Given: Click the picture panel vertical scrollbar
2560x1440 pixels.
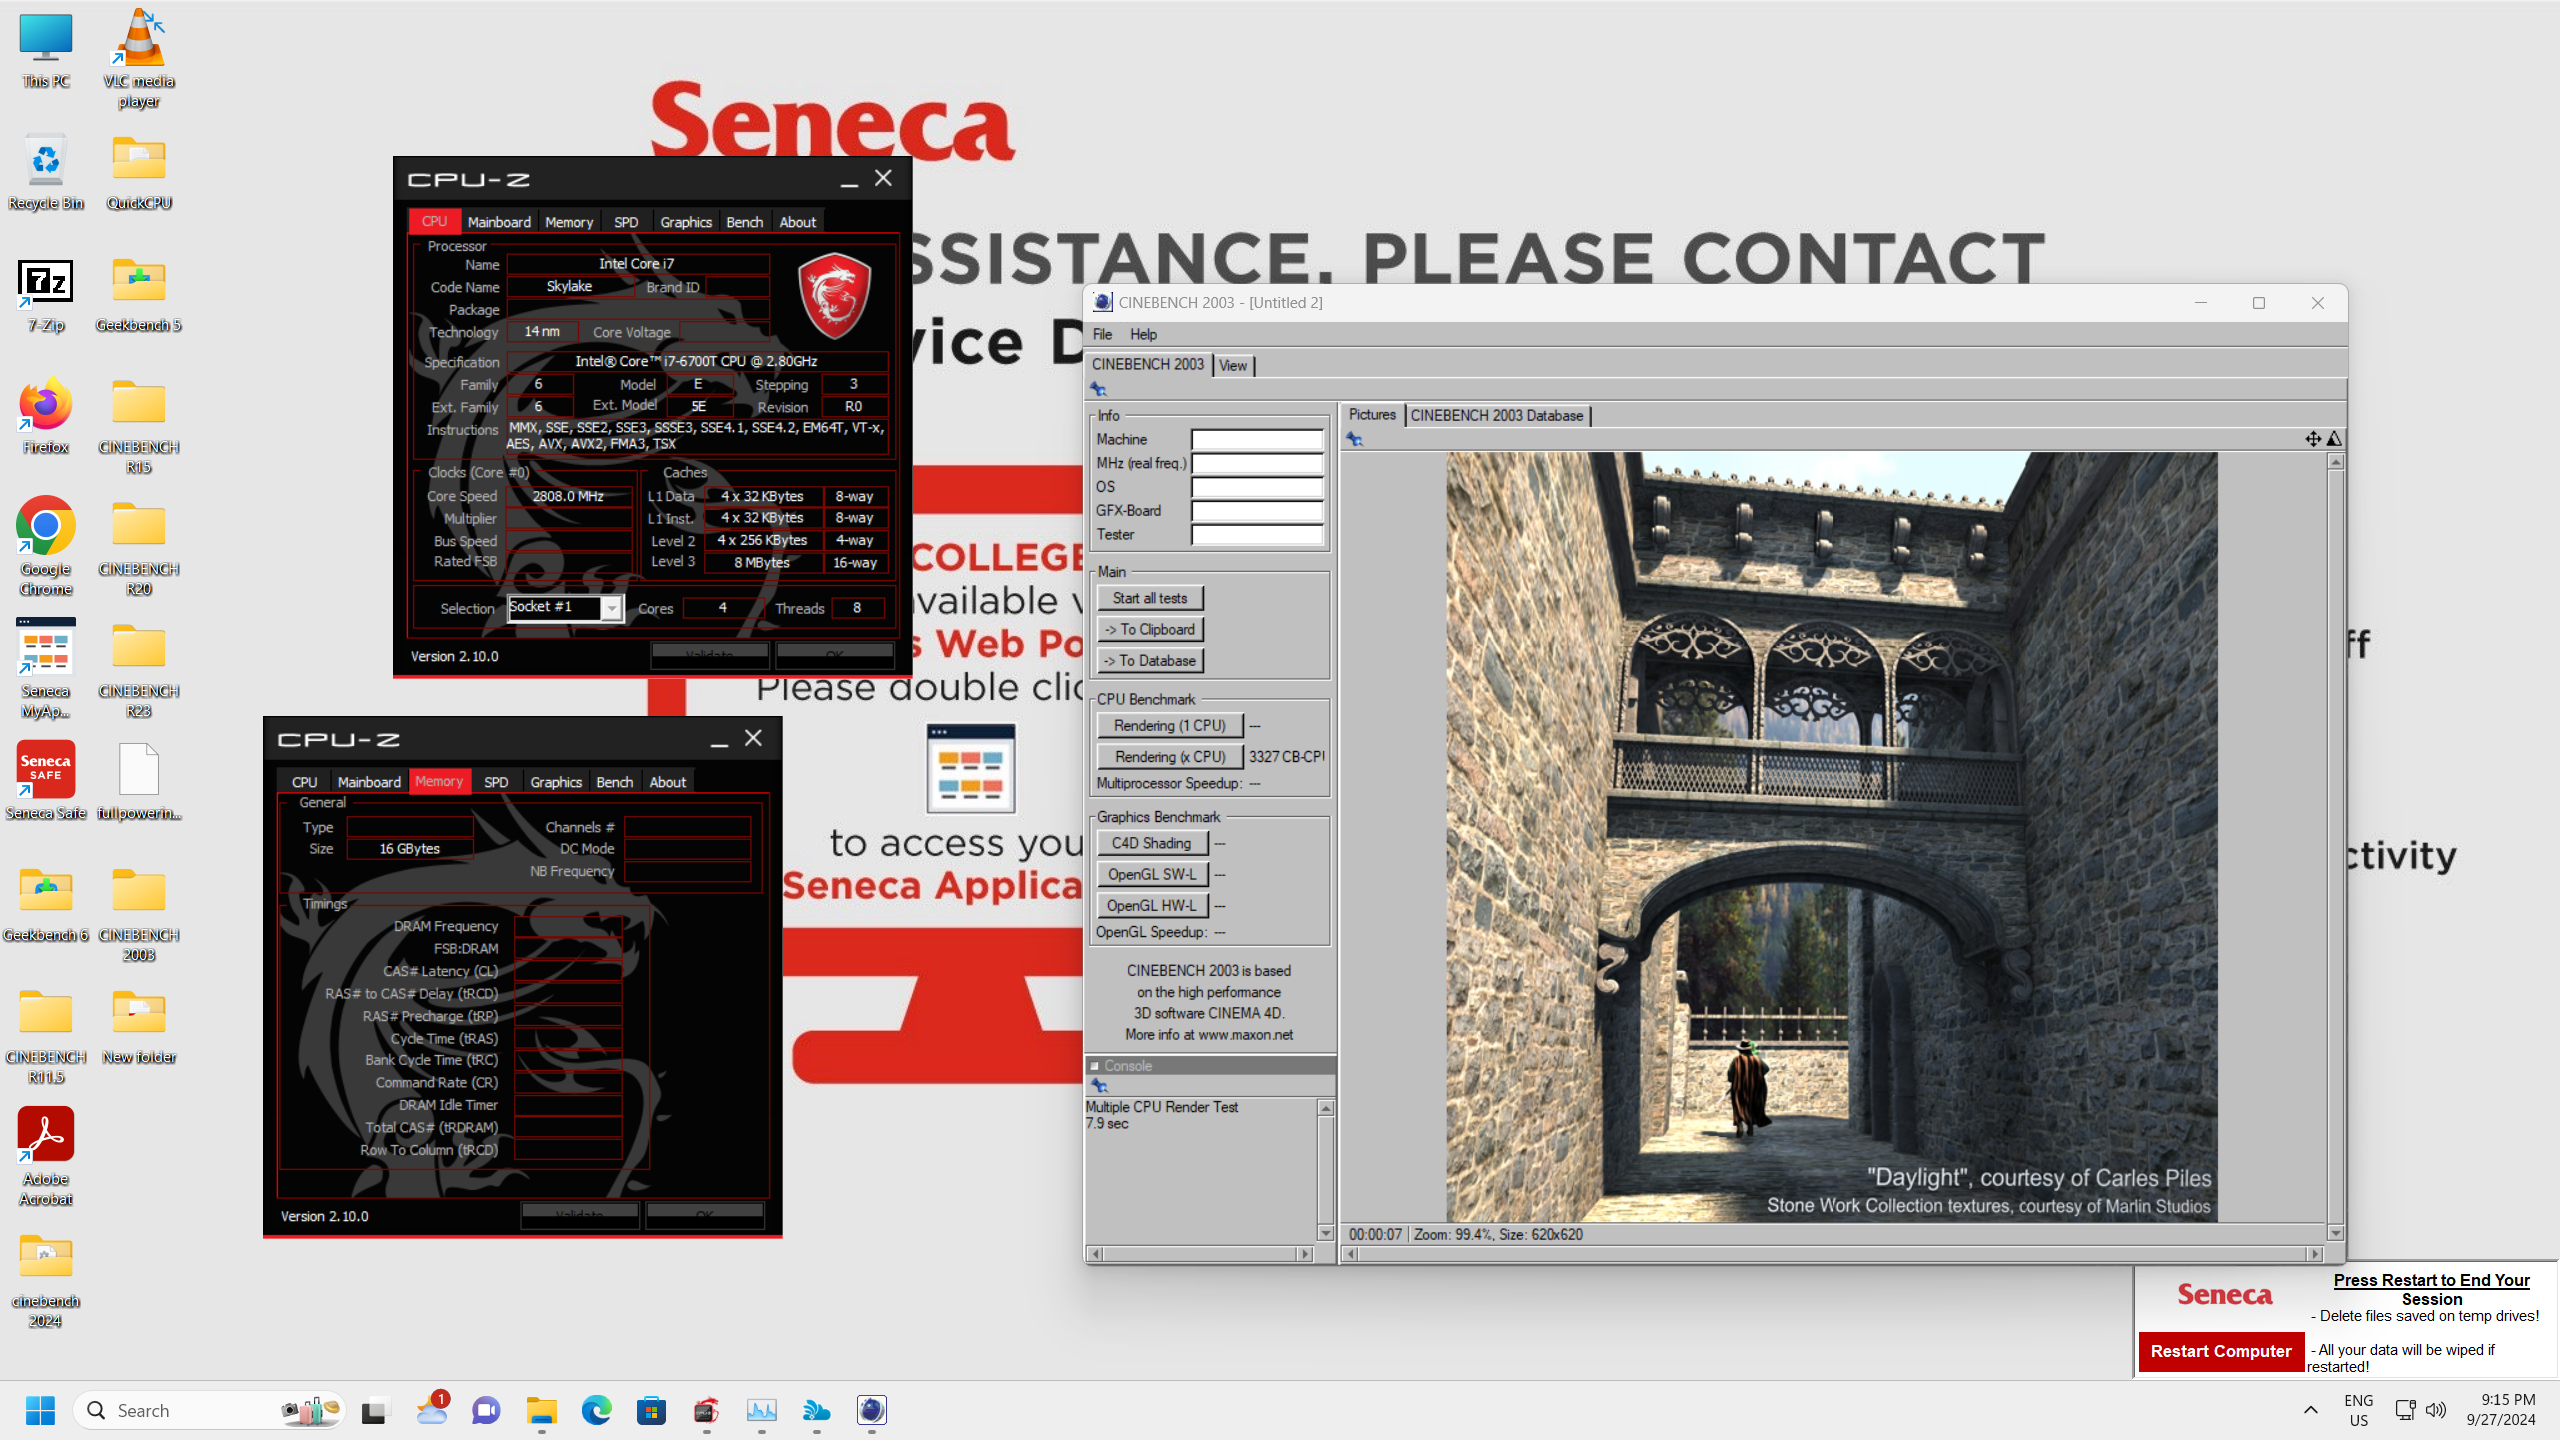Looking at the screenshot, I should (x=2336, y=847).
